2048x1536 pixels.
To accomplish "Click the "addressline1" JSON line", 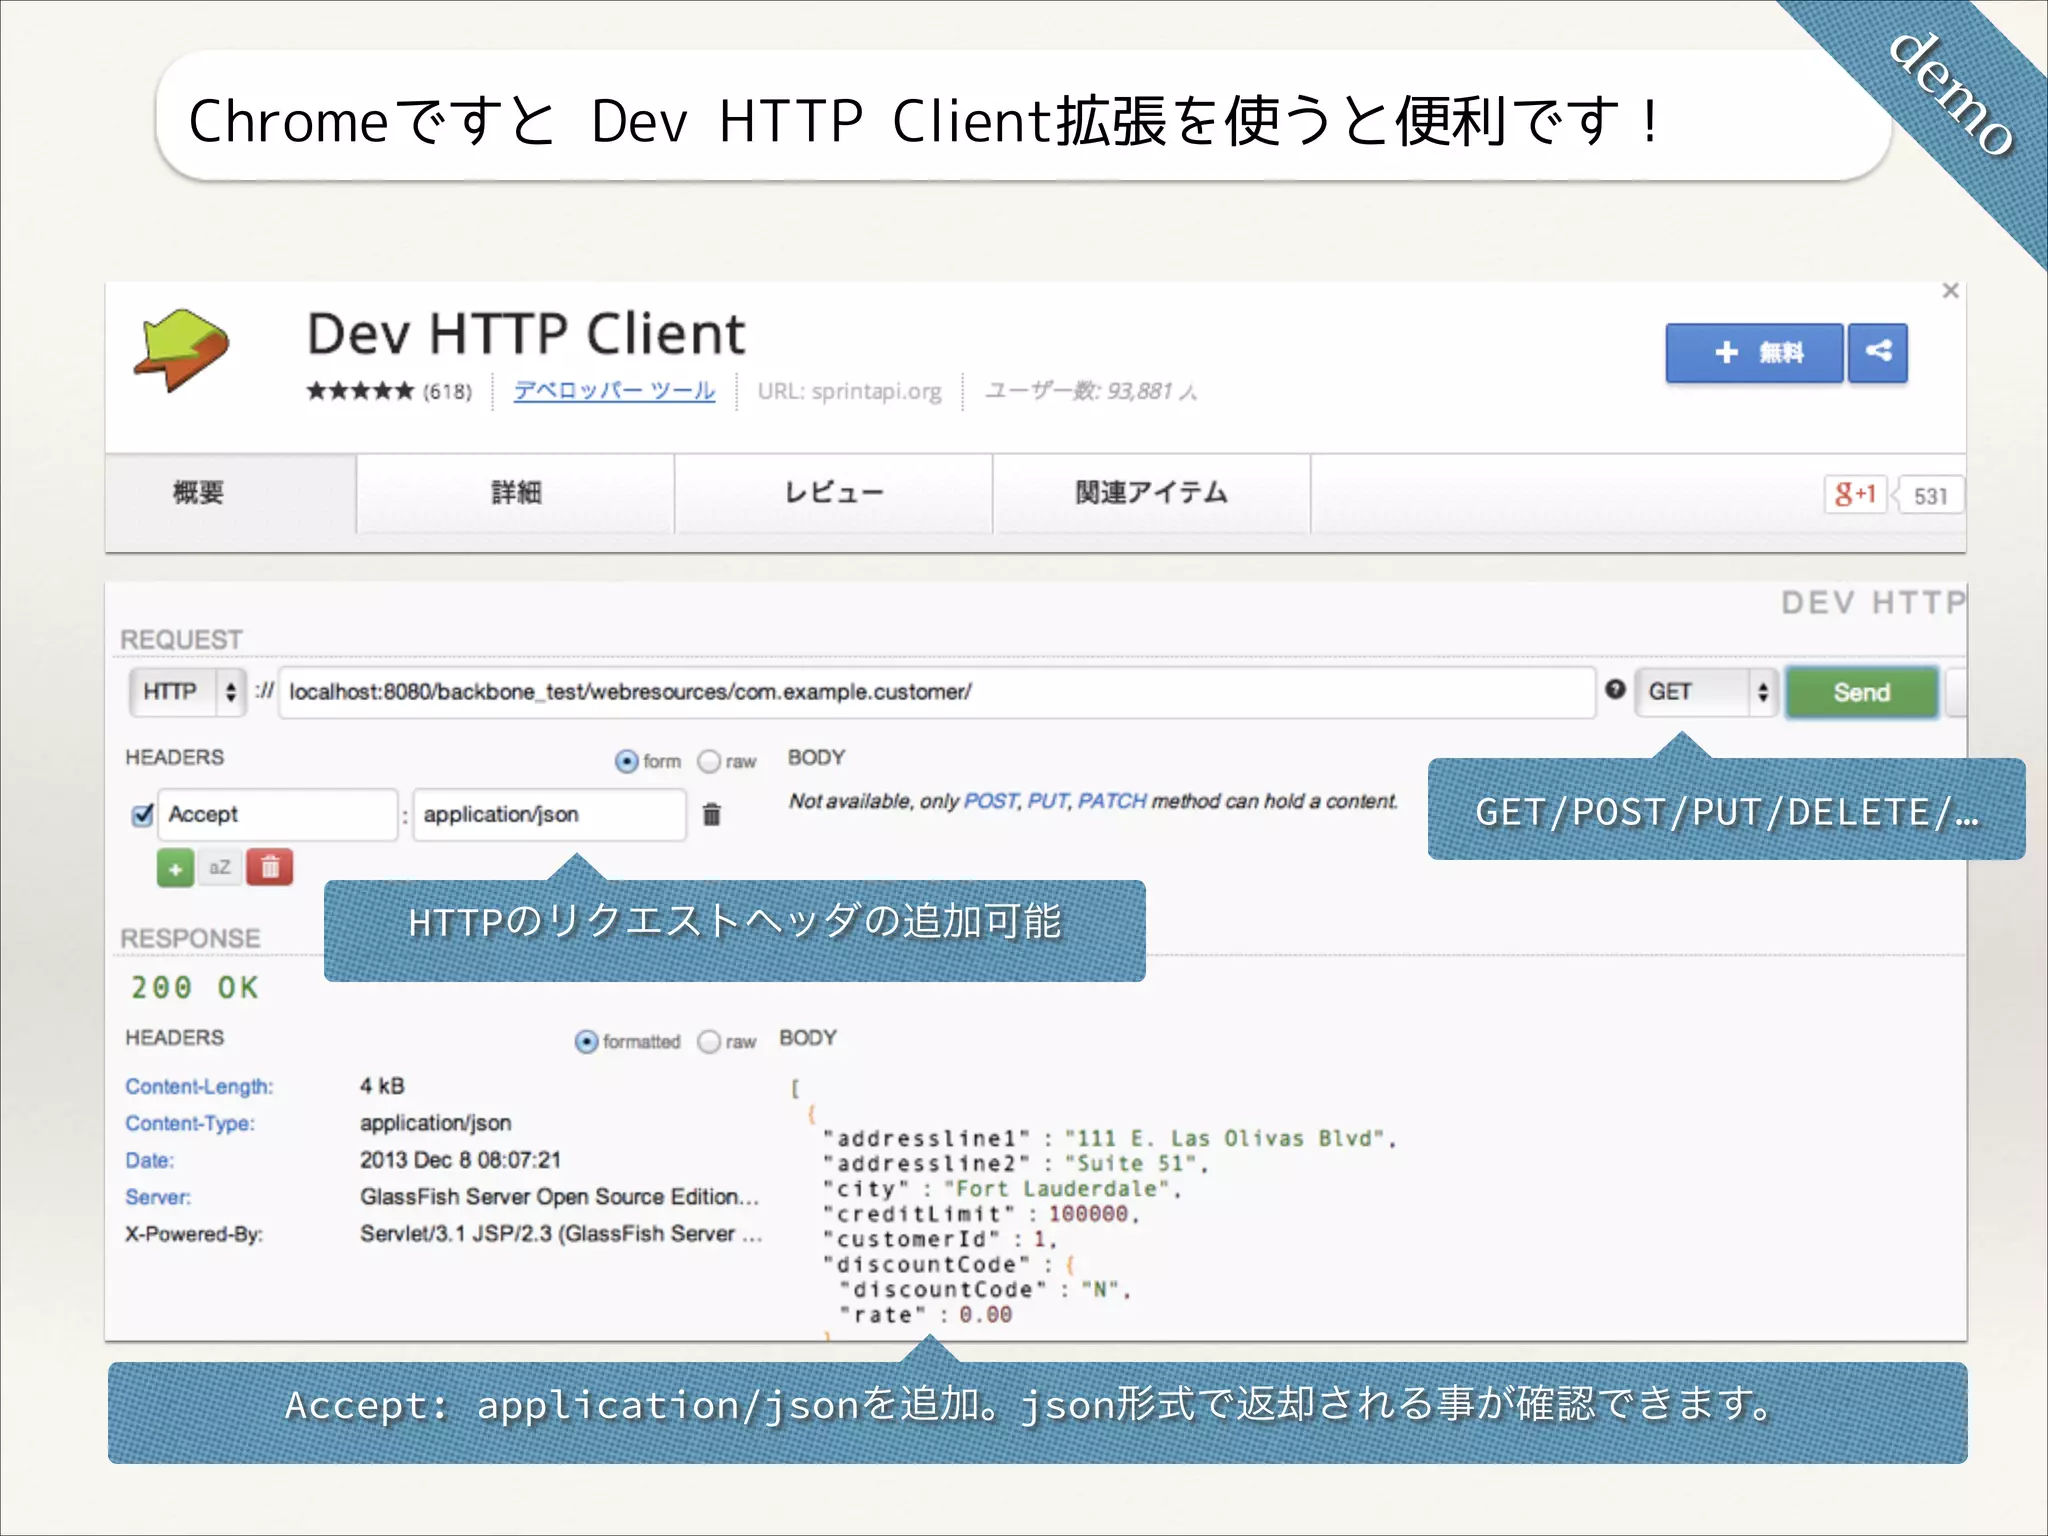I will (x=1109, y=1139).
